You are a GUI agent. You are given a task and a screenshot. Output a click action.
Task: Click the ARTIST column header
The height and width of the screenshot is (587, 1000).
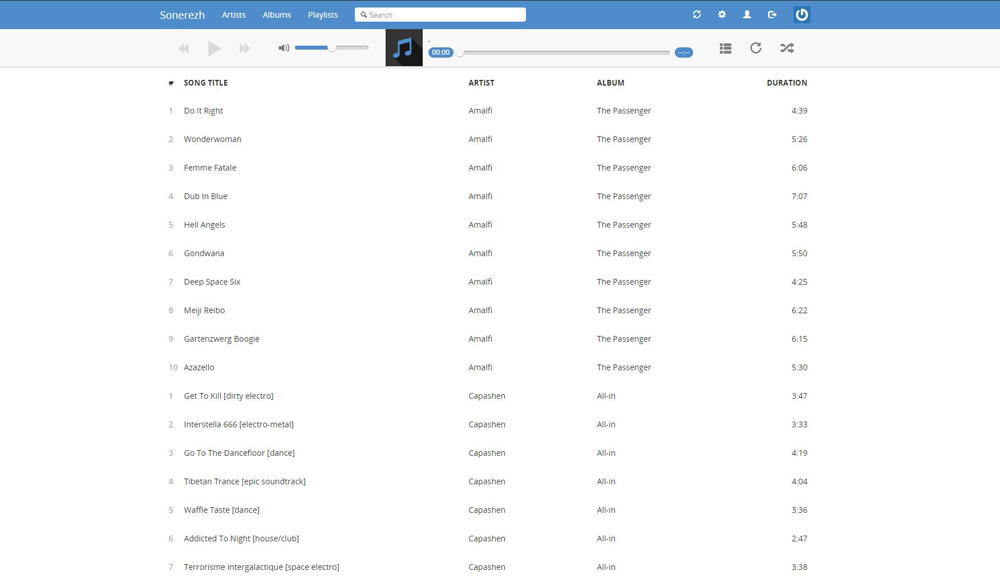click(x=482, y=83)
